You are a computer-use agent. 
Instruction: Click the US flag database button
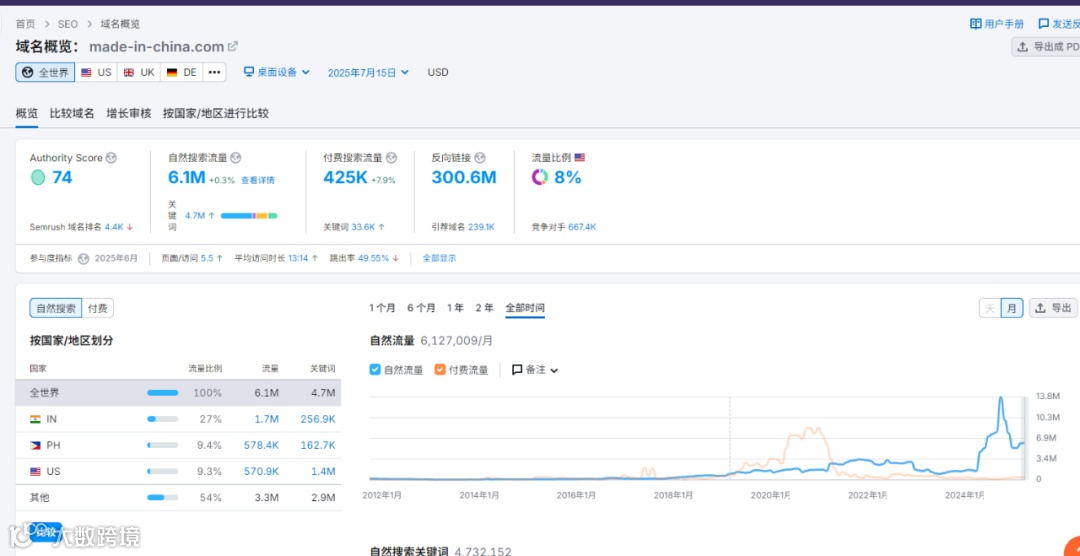tap(96, 72)
